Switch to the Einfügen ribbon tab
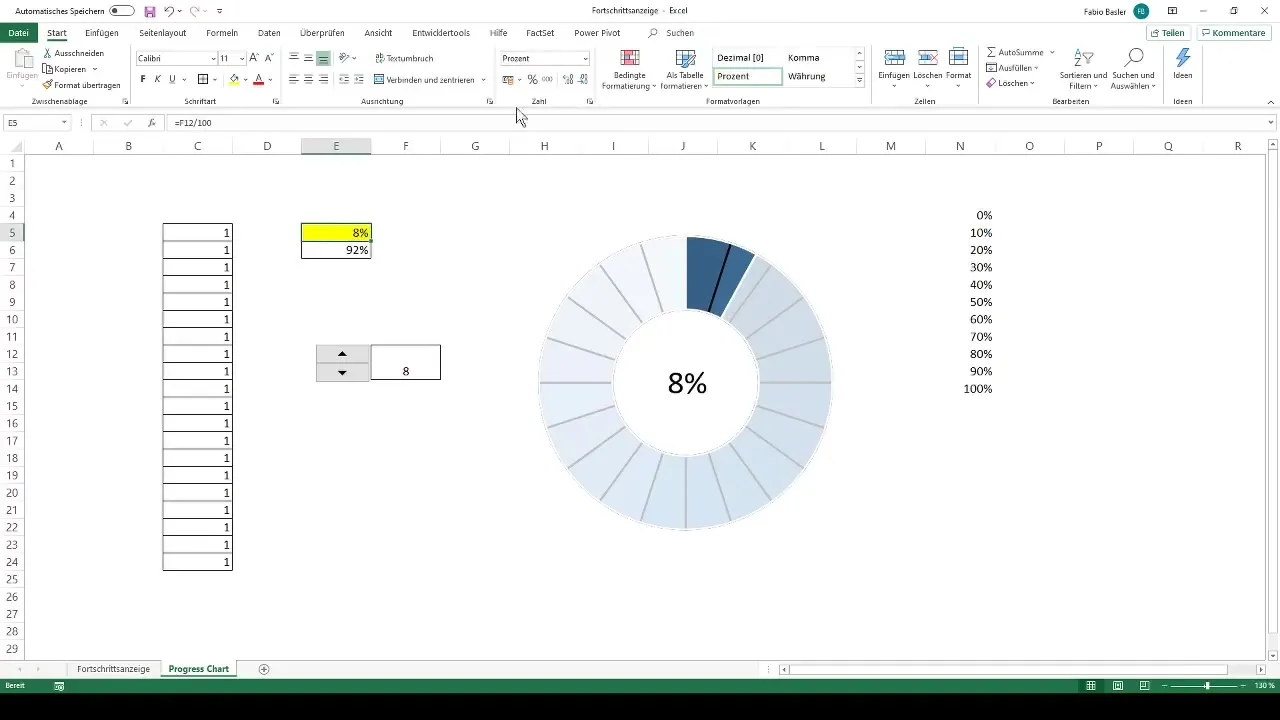 coord(102,33)
